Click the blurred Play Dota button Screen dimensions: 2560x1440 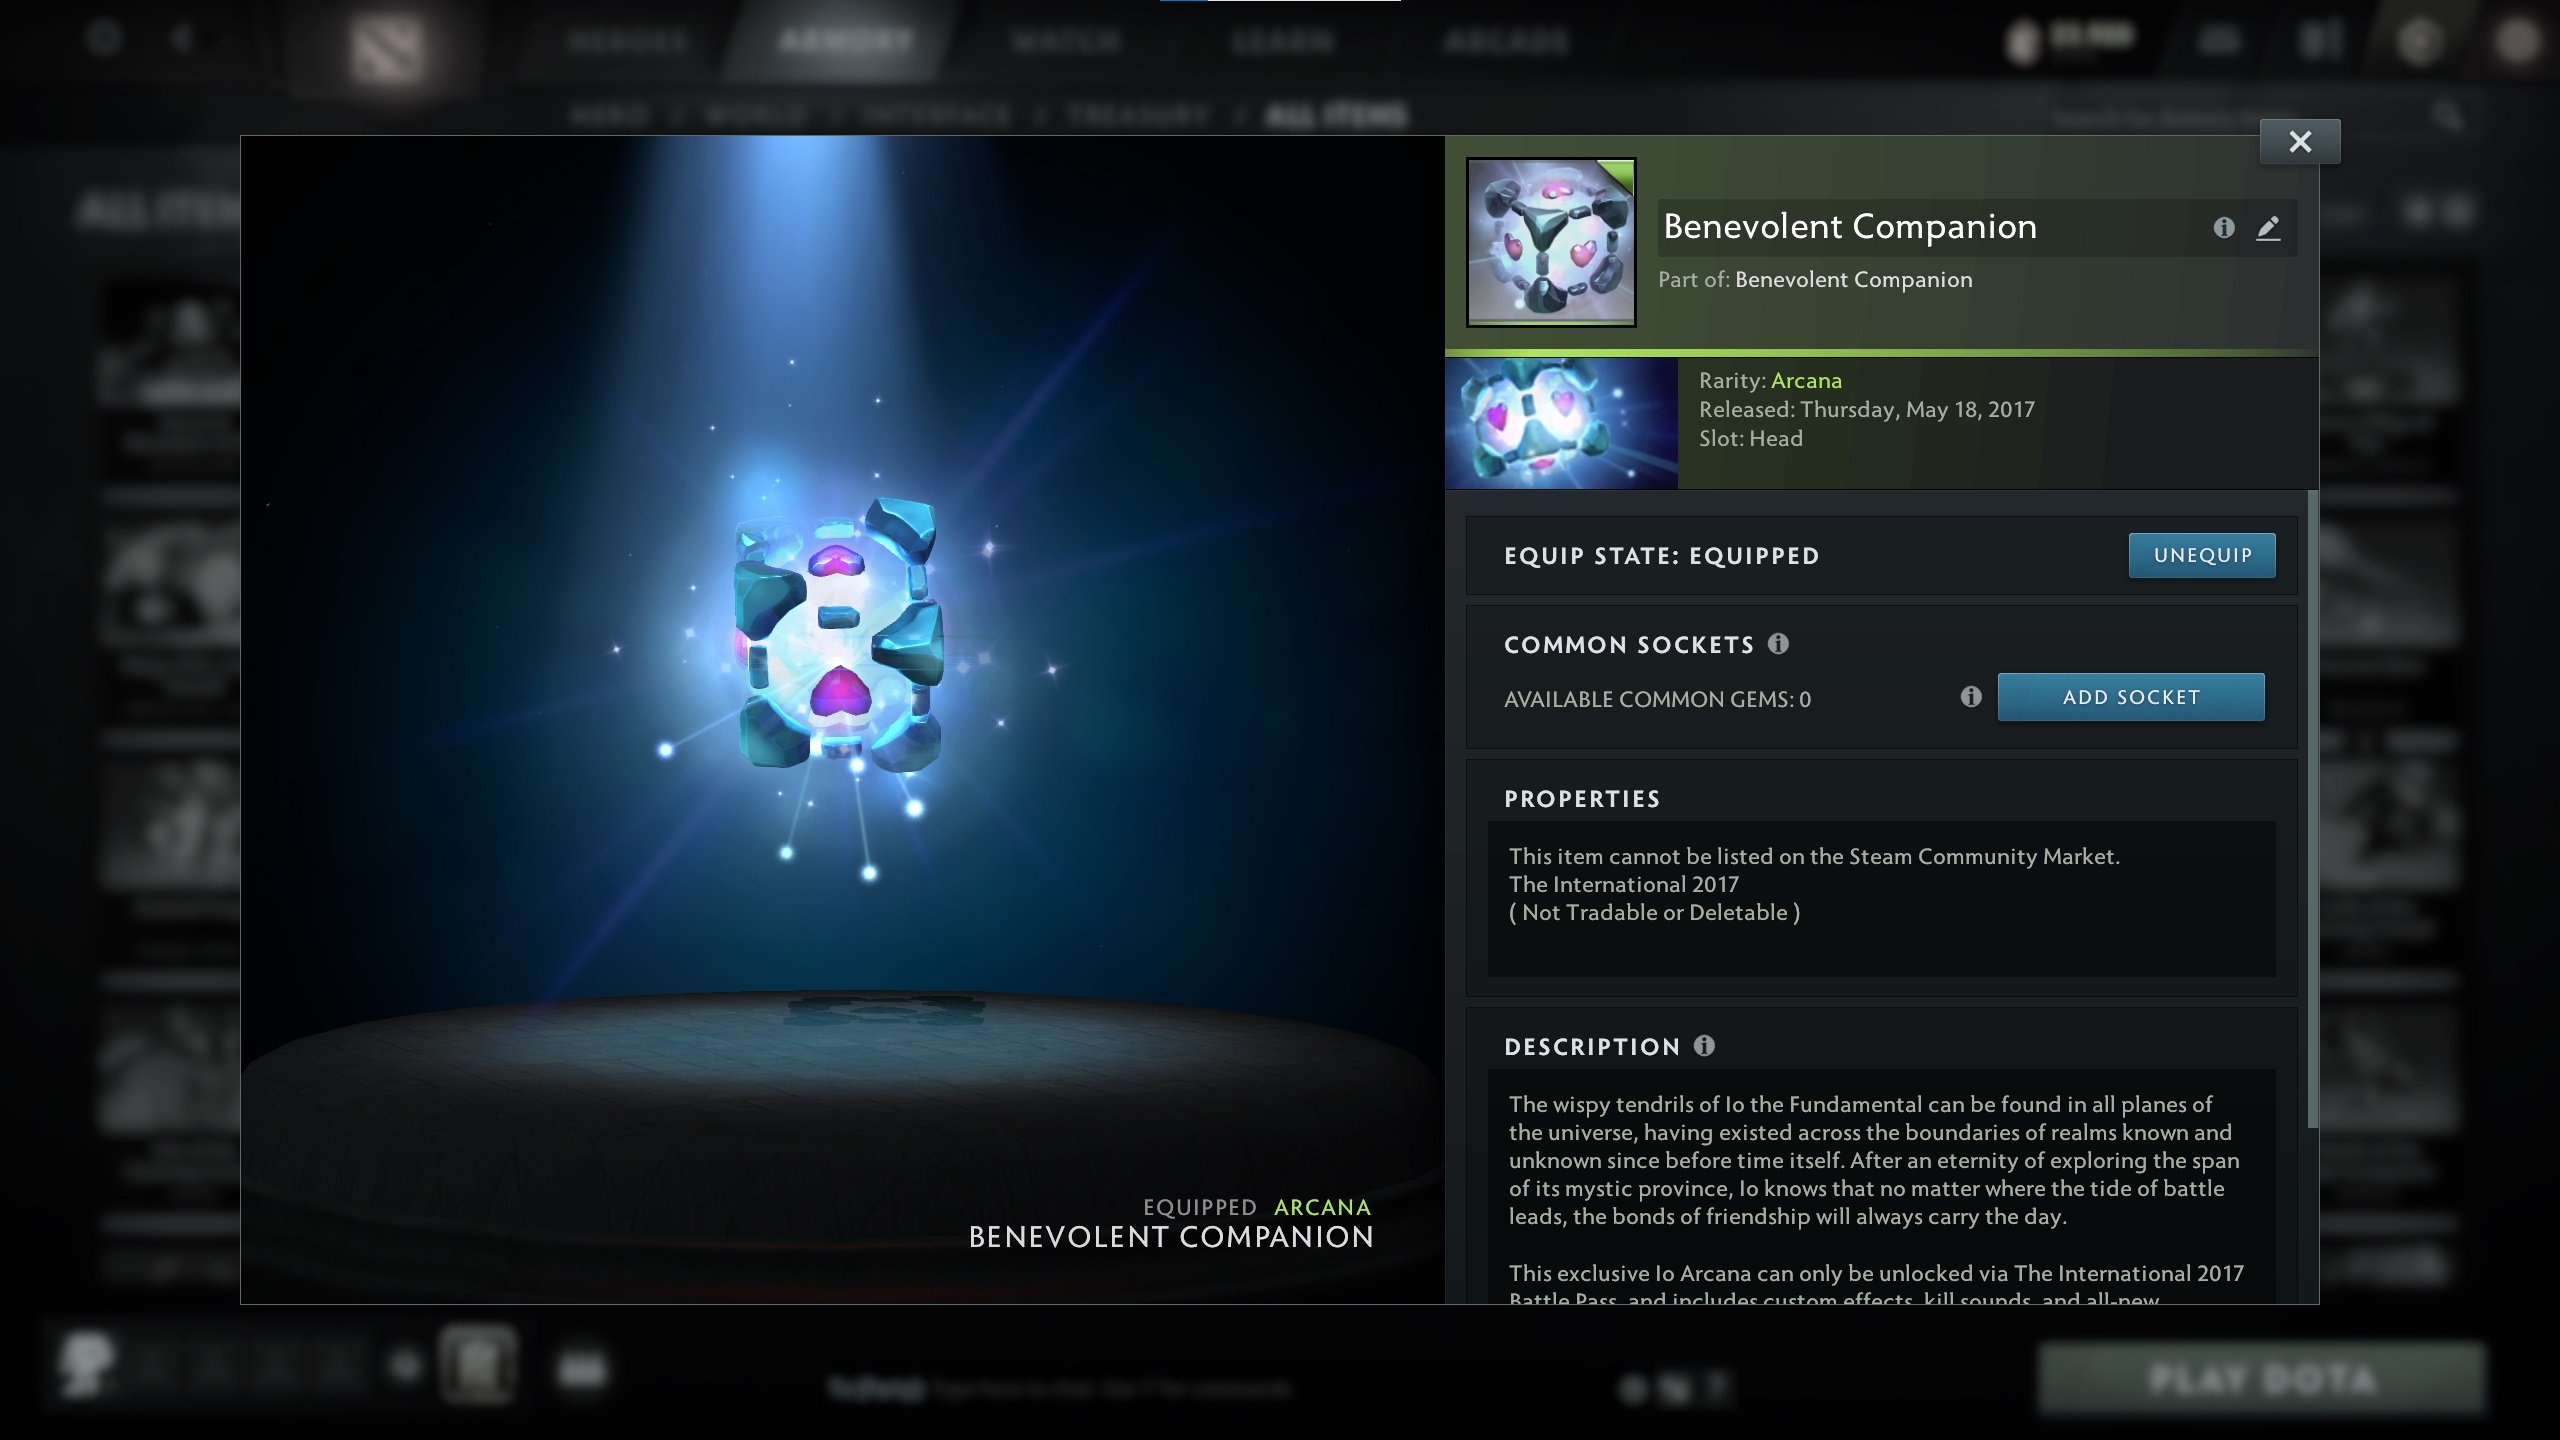pyautogui.click(x=2262, y=1379)
